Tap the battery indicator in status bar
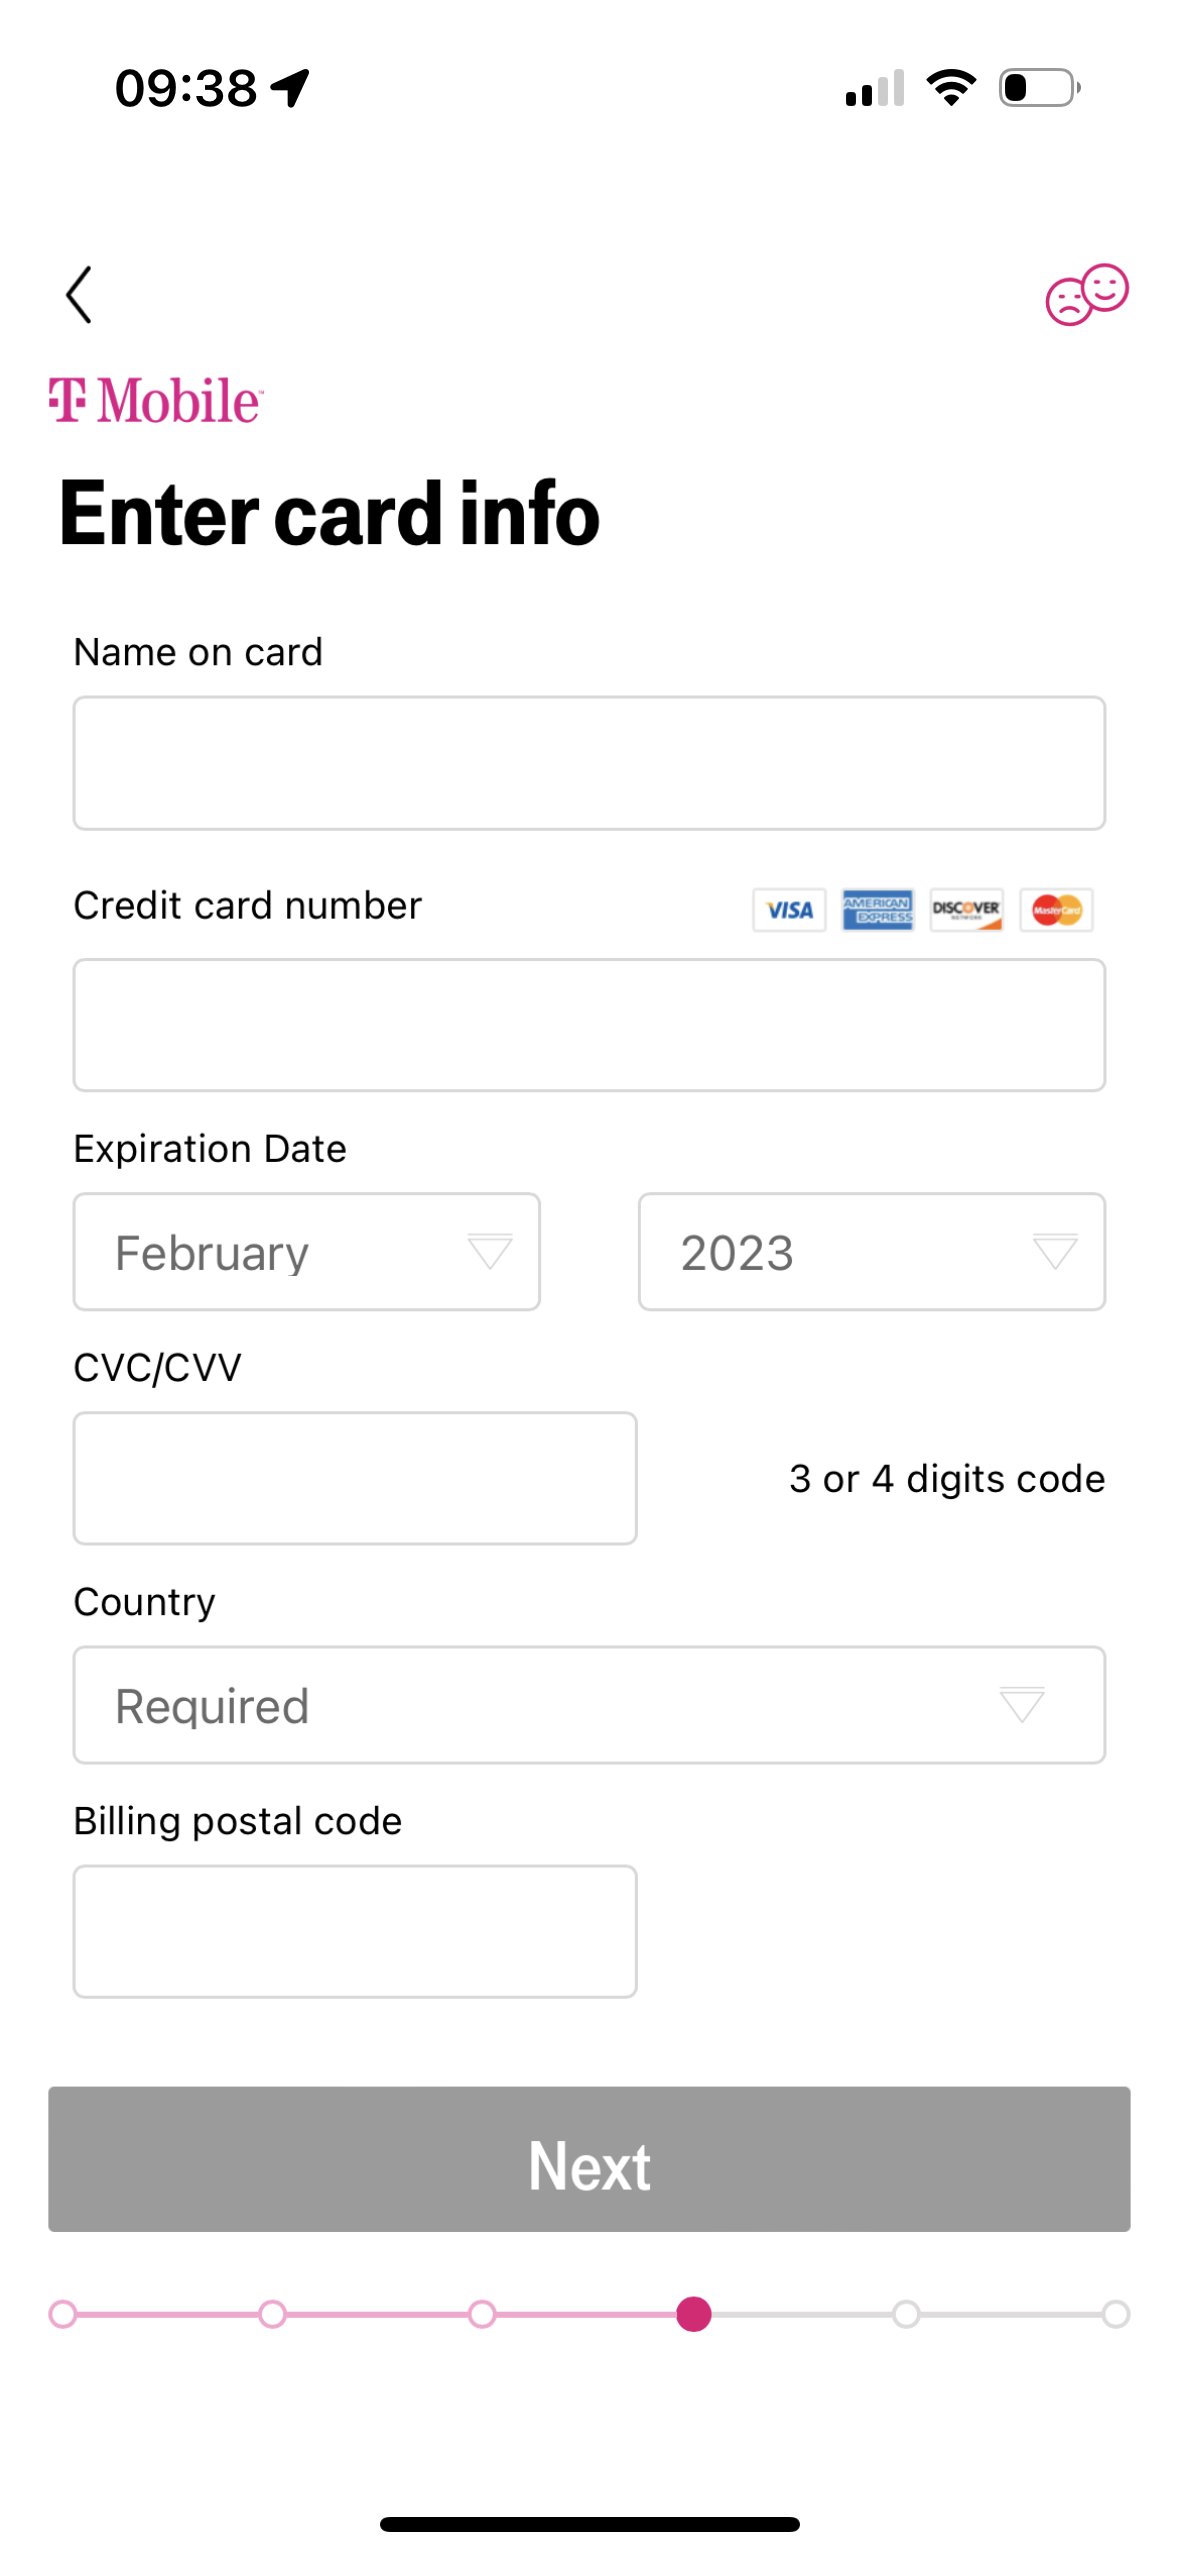Screen dimensions: 1179x2556 (x=1040, y=88)
